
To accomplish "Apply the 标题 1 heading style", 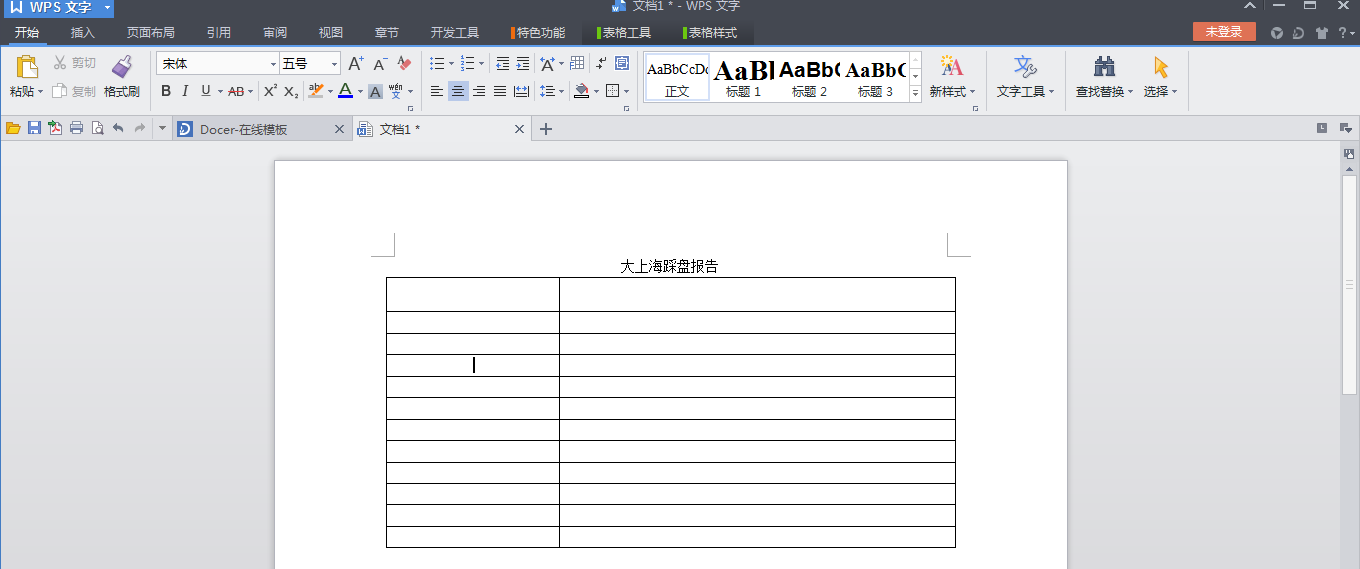I will click(x=743, y=77).
